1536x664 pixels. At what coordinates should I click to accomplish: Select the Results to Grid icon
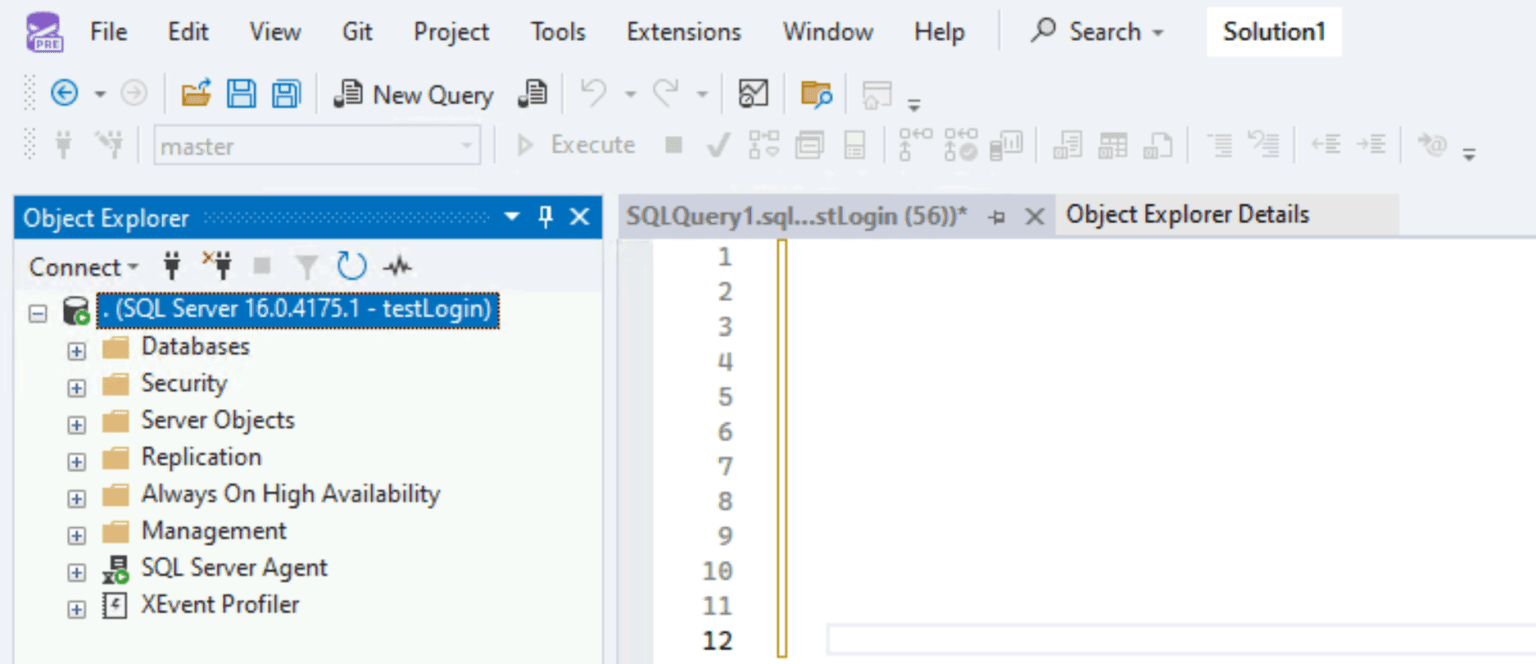pos(1113,146)
